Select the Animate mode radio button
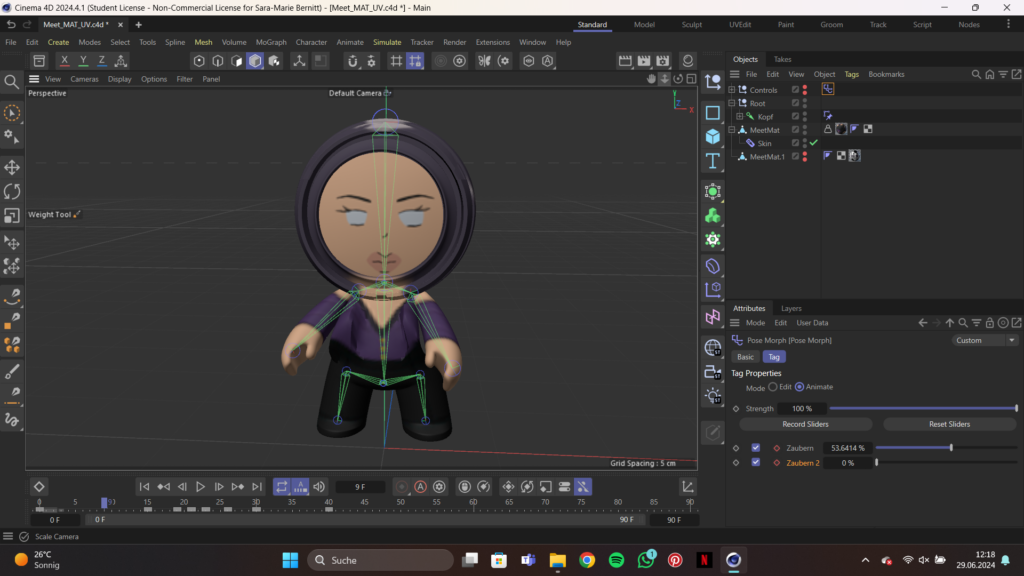 coord(800,387)
